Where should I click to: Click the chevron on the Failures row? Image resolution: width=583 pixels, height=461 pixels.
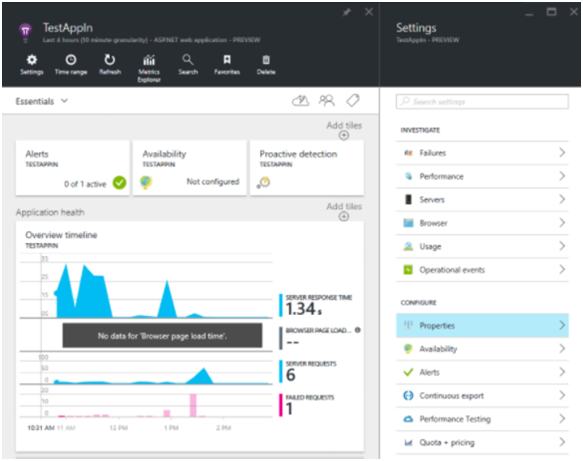pos(562,152)
